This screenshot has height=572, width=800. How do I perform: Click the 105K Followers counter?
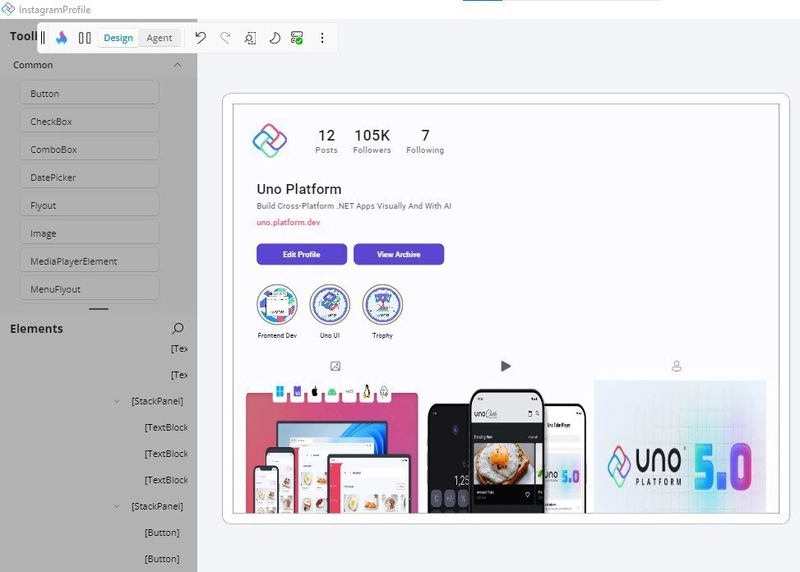click(372, 141)
